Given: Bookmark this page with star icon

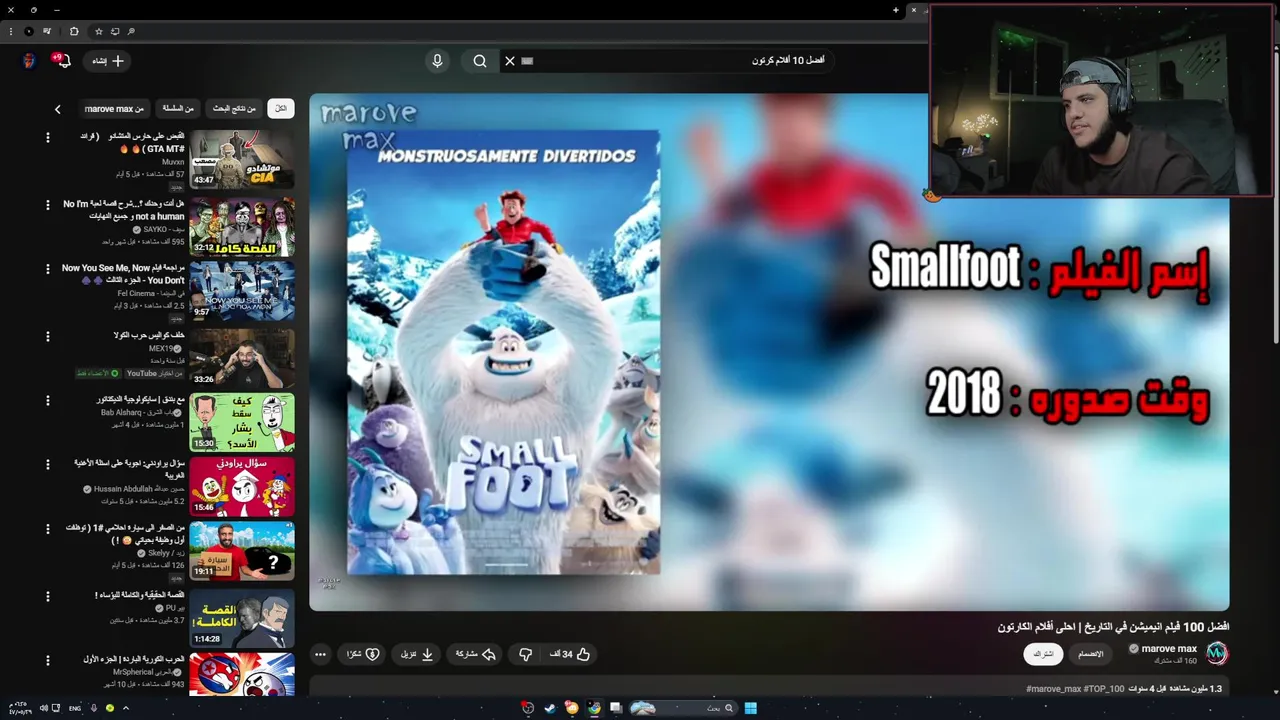Looking at the screenshot, I should [98, 32].
